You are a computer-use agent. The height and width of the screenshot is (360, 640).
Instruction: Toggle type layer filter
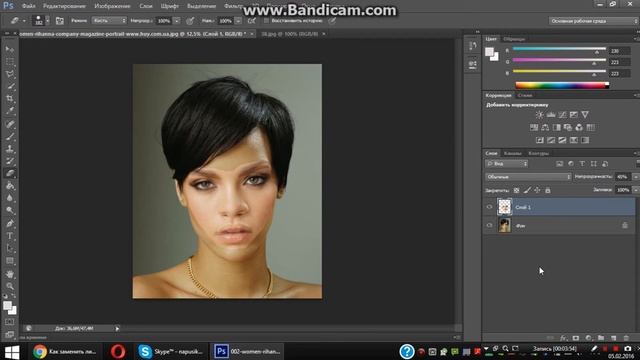pos(582,164)
